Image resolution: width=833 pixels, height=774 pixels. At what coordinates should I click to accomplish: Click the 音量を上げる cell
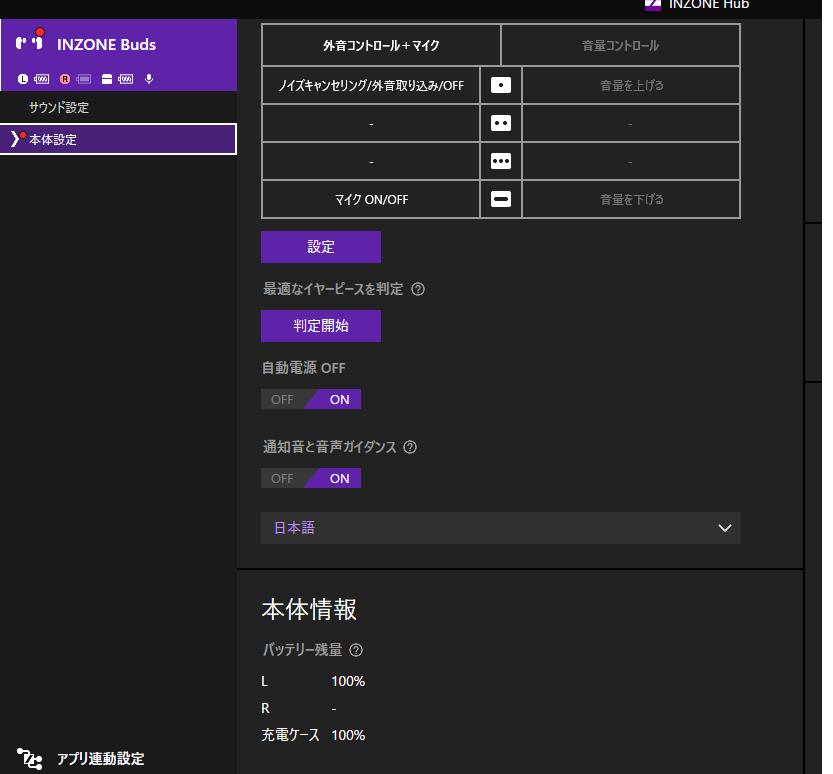631,85
